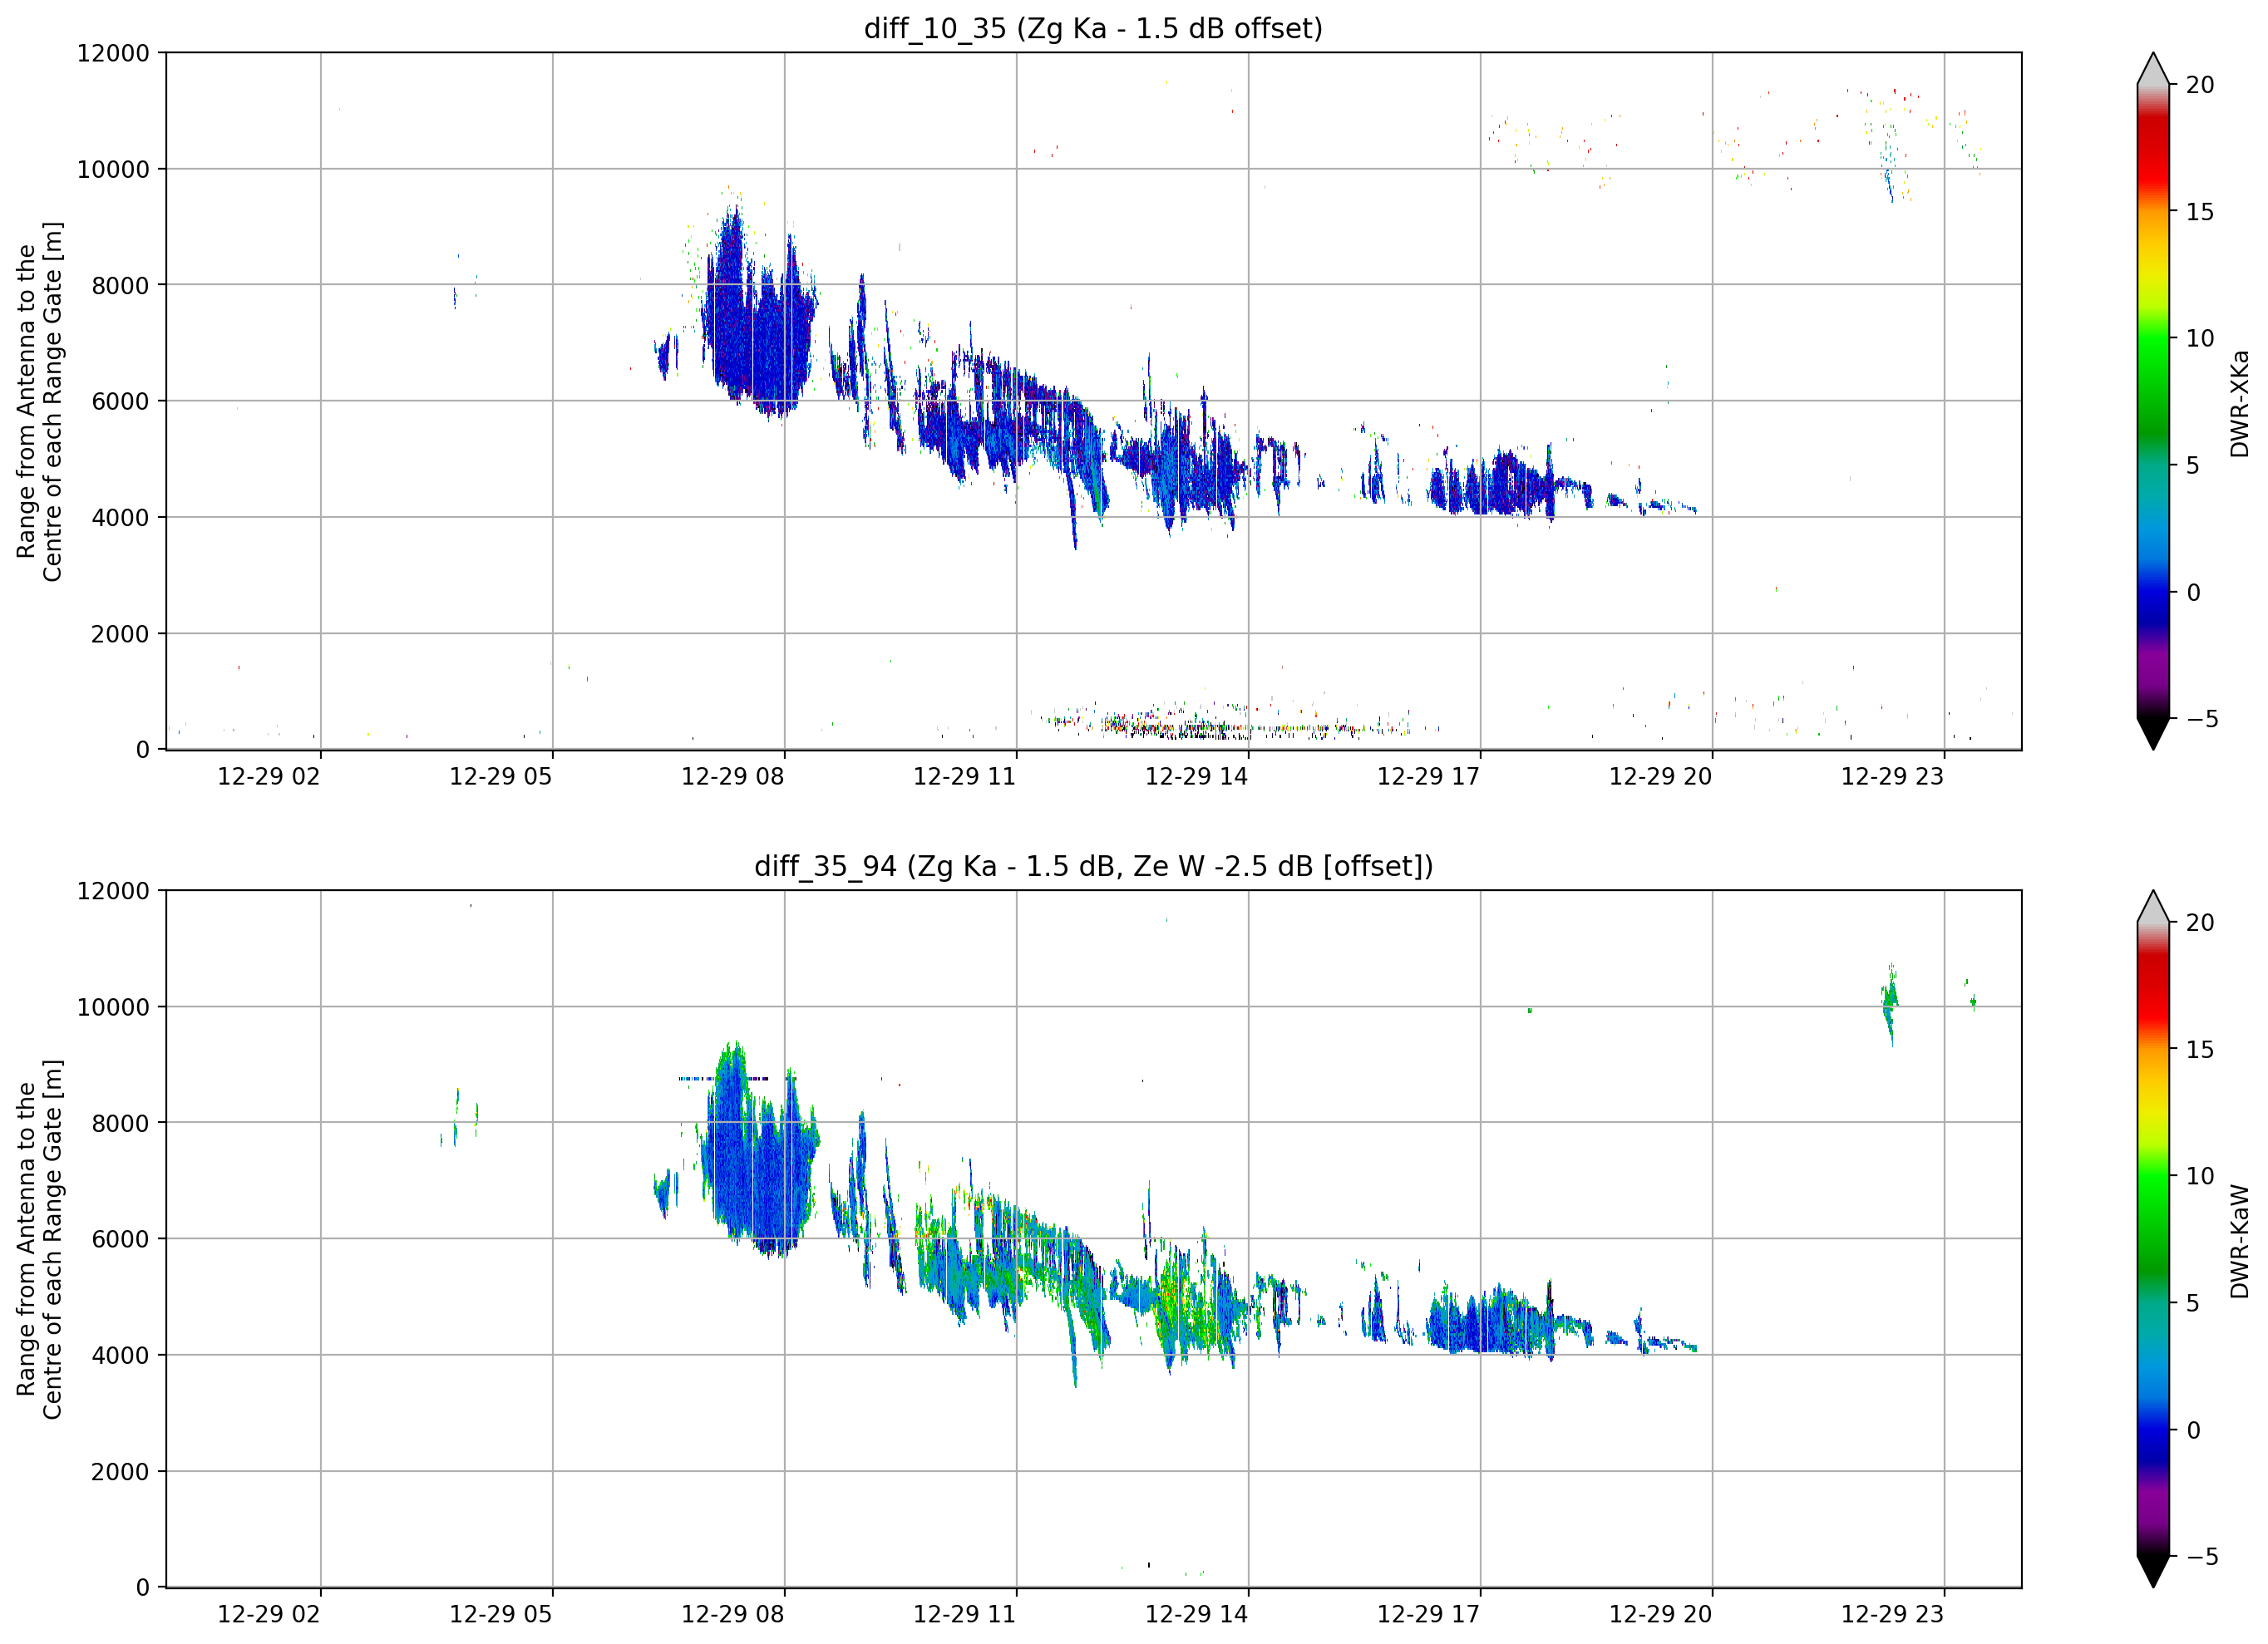Click the '5' tick on the DWR-KaW colorbar
Viewport: 2268px width, 1644px height.
[2193, 1303]
